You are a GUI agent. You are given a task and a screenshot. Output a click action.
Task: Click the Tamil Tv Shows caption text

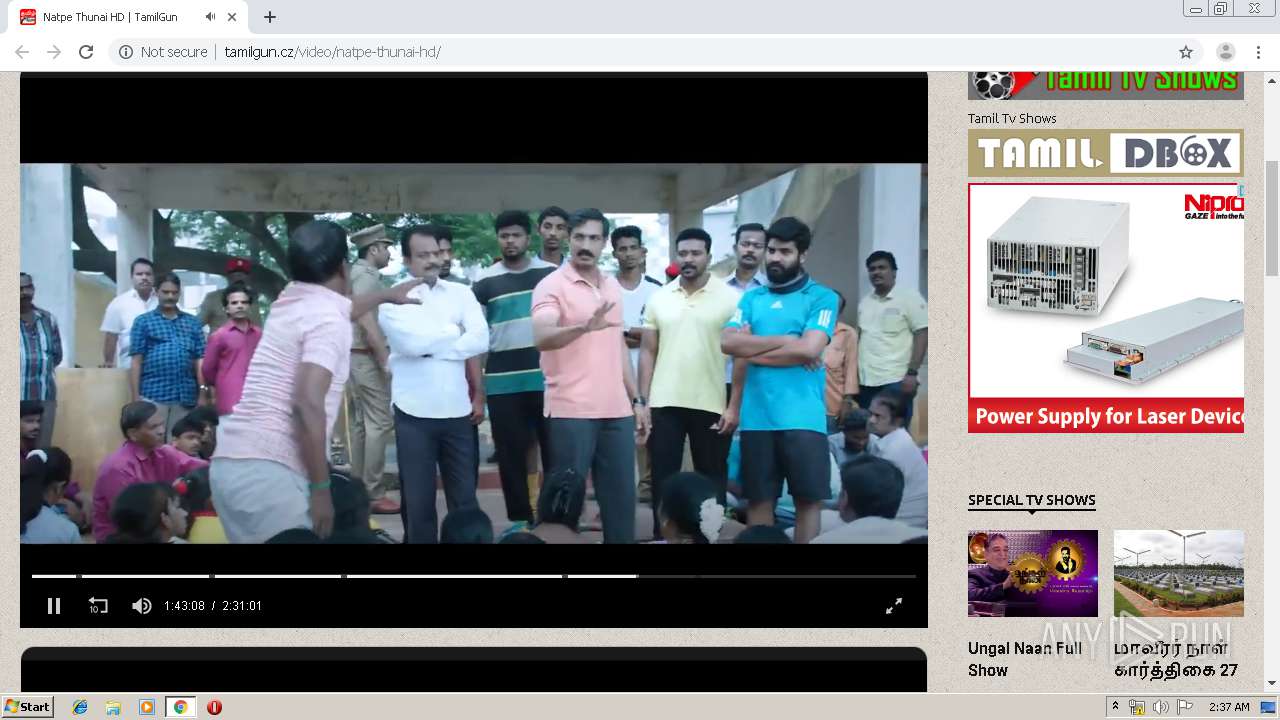pyautogui.click(x=1012, y=118)
